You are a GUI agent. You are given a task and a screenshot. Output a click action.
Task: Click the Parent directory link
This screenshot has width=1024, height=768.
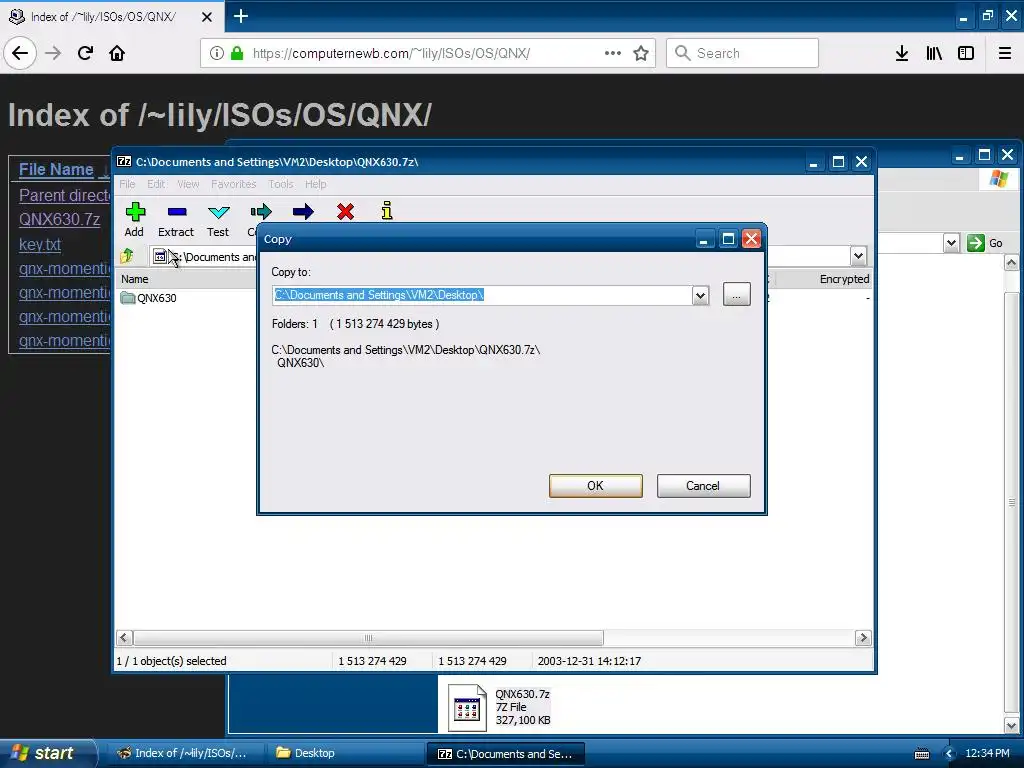65,195
